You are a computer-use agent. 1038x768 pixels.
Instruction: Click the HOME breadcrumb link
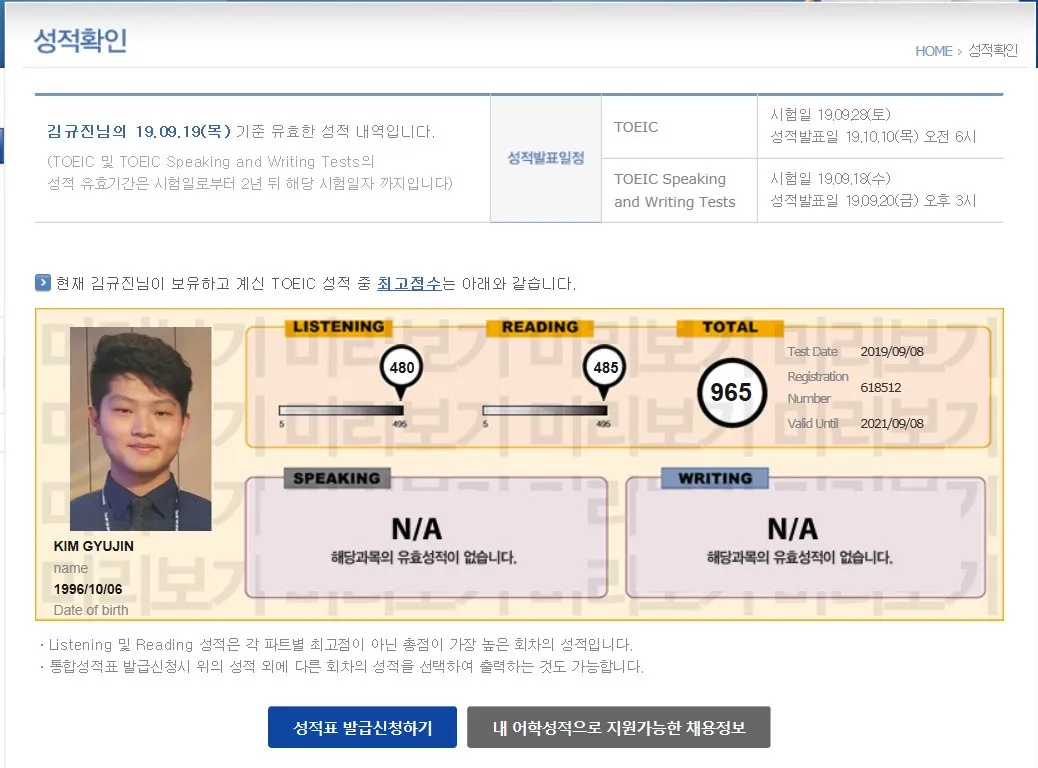pyautogui.click(x=933, y=51)
